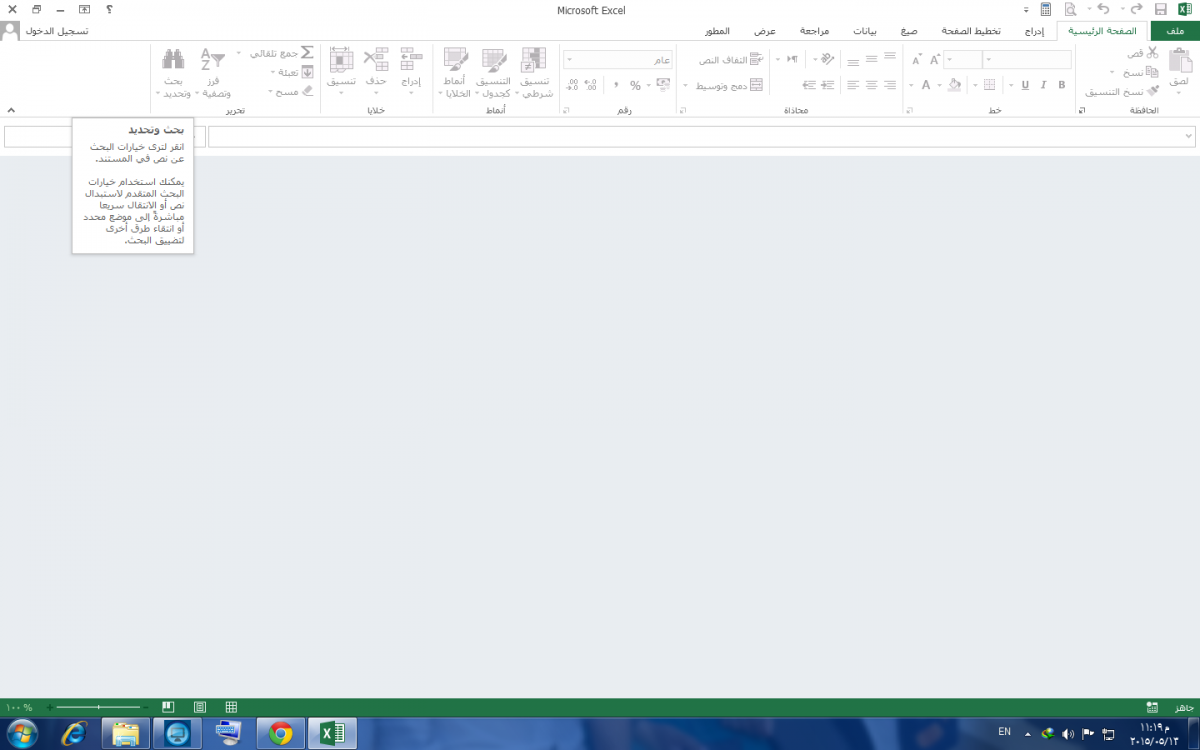Open the Clear (مسح) eraser menu
The width and height of the screenshot is (1200, 750).
click(x=290, y=91)
